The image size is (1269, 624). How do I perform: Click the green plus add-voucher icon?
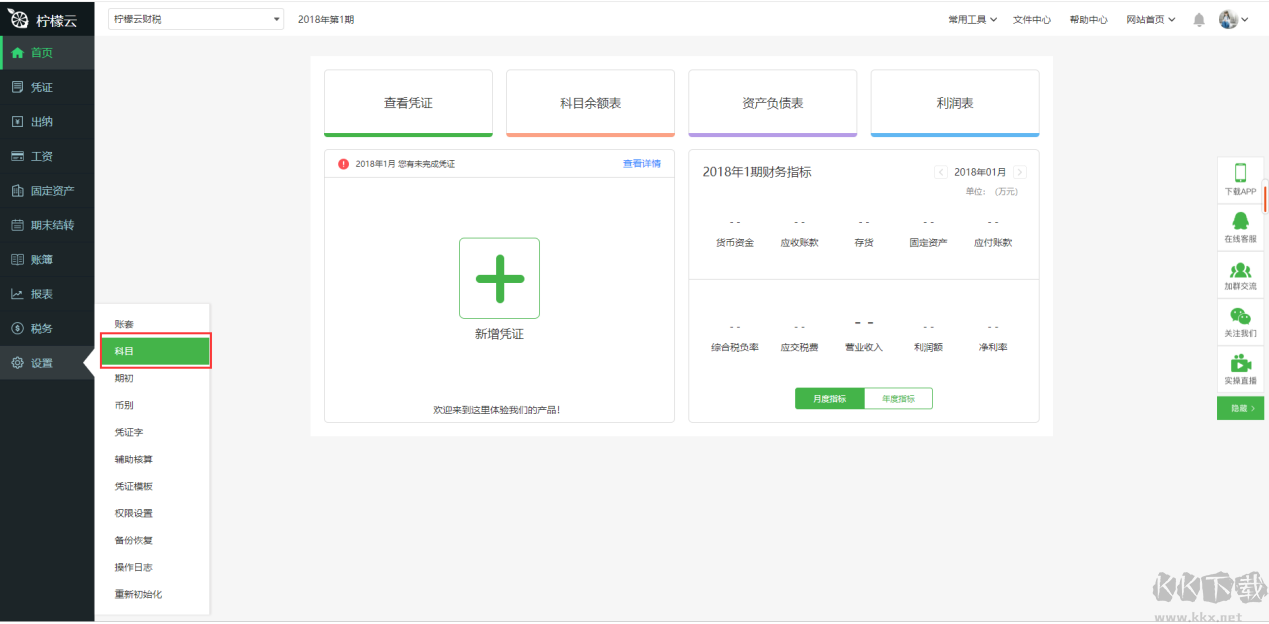(499, 278)
